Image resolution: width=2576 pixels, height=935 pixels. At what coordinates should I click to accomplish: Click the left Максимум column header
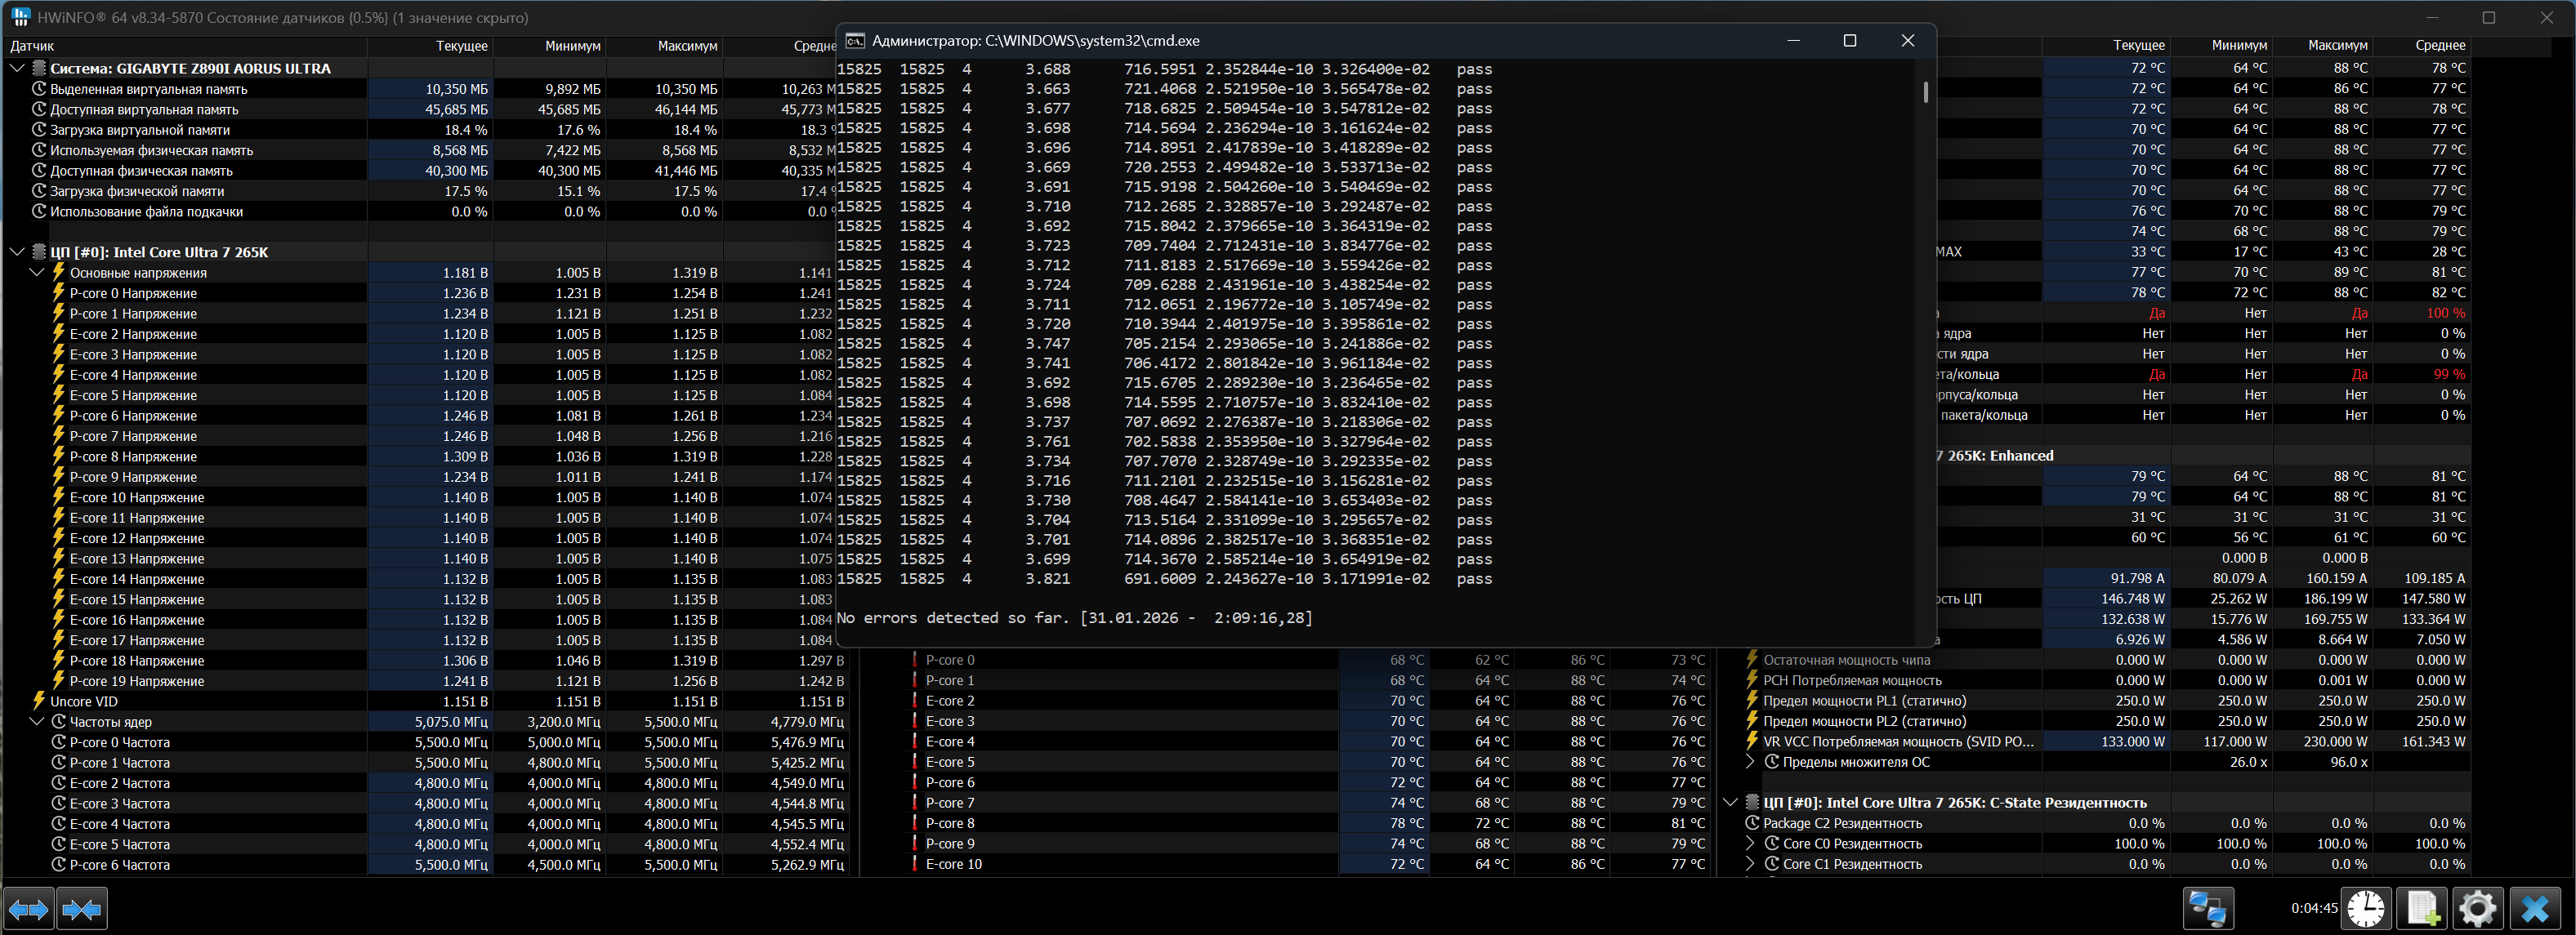[687, 46]
